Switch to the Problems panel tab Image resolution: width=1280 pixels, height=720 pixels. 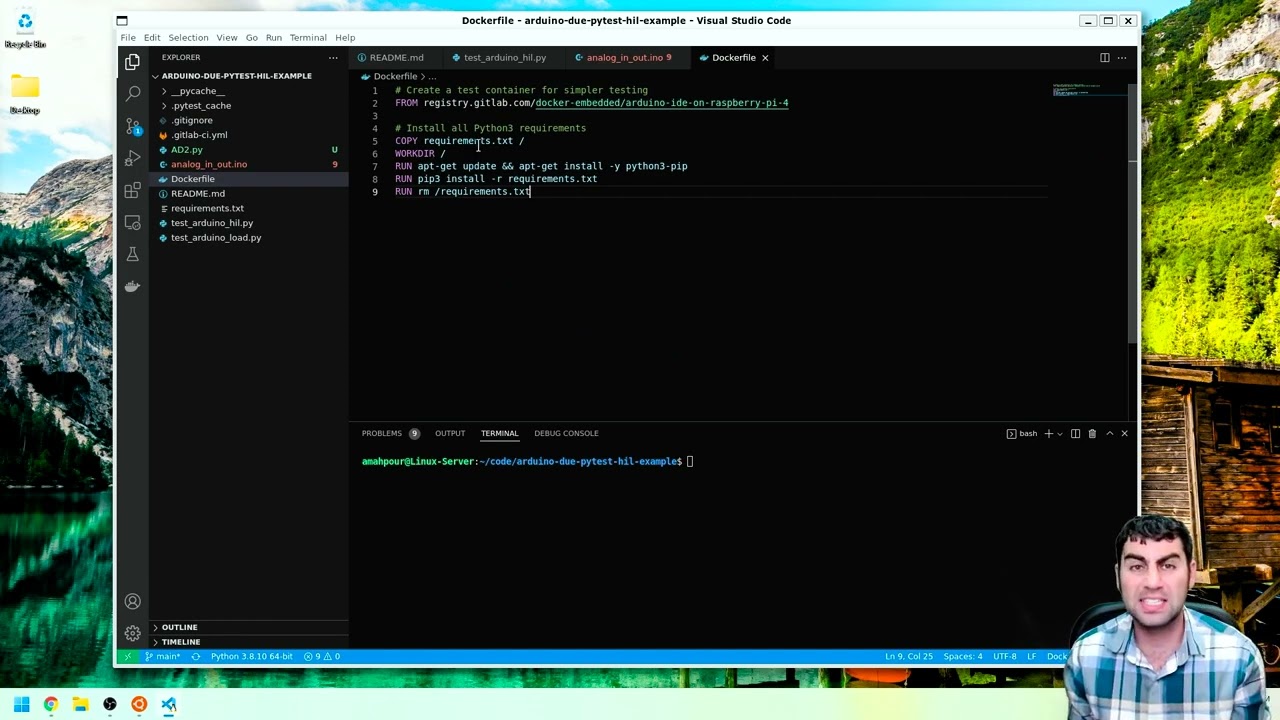click(x=390, y=433)
